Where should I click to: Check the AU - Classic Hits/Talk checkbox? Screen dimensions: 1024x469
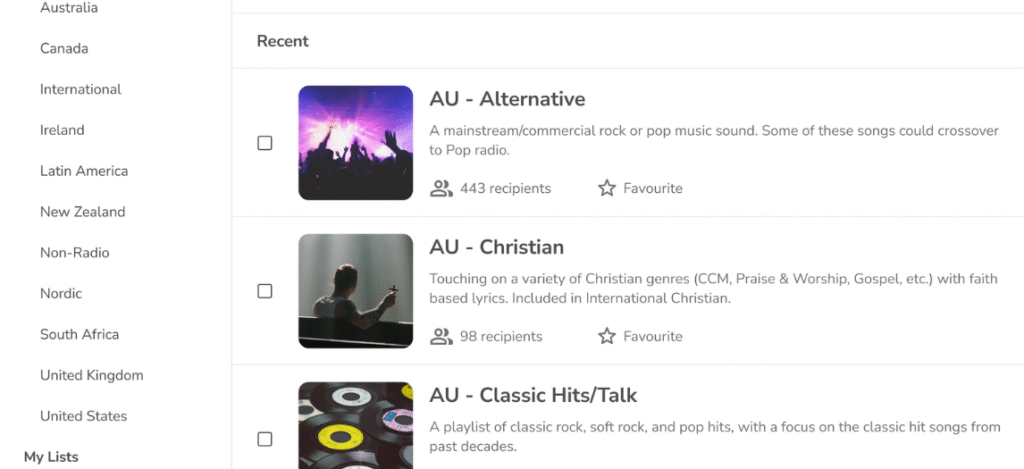[265, 439]
